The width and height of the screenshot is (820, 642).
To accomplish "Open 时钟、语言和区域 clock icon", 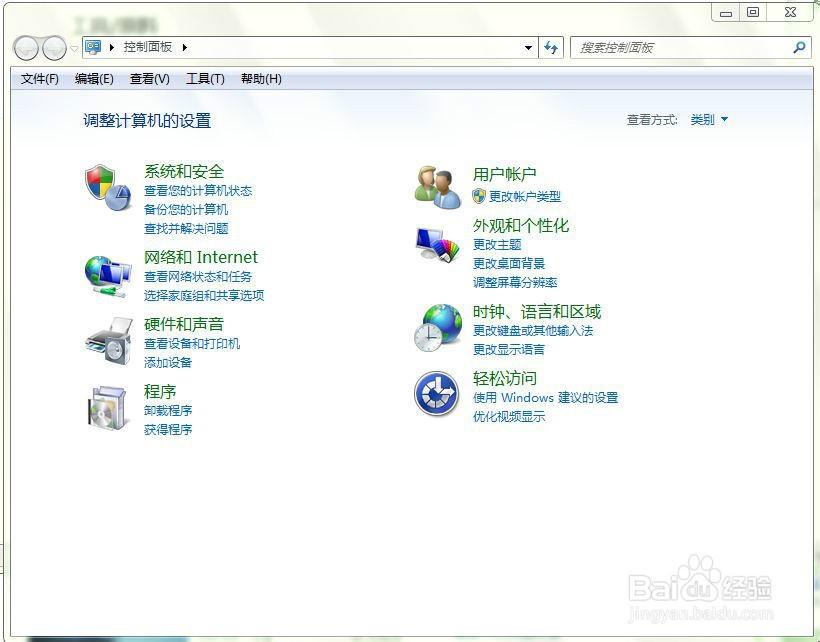I will pyautogui.click(x=435, y=327).
